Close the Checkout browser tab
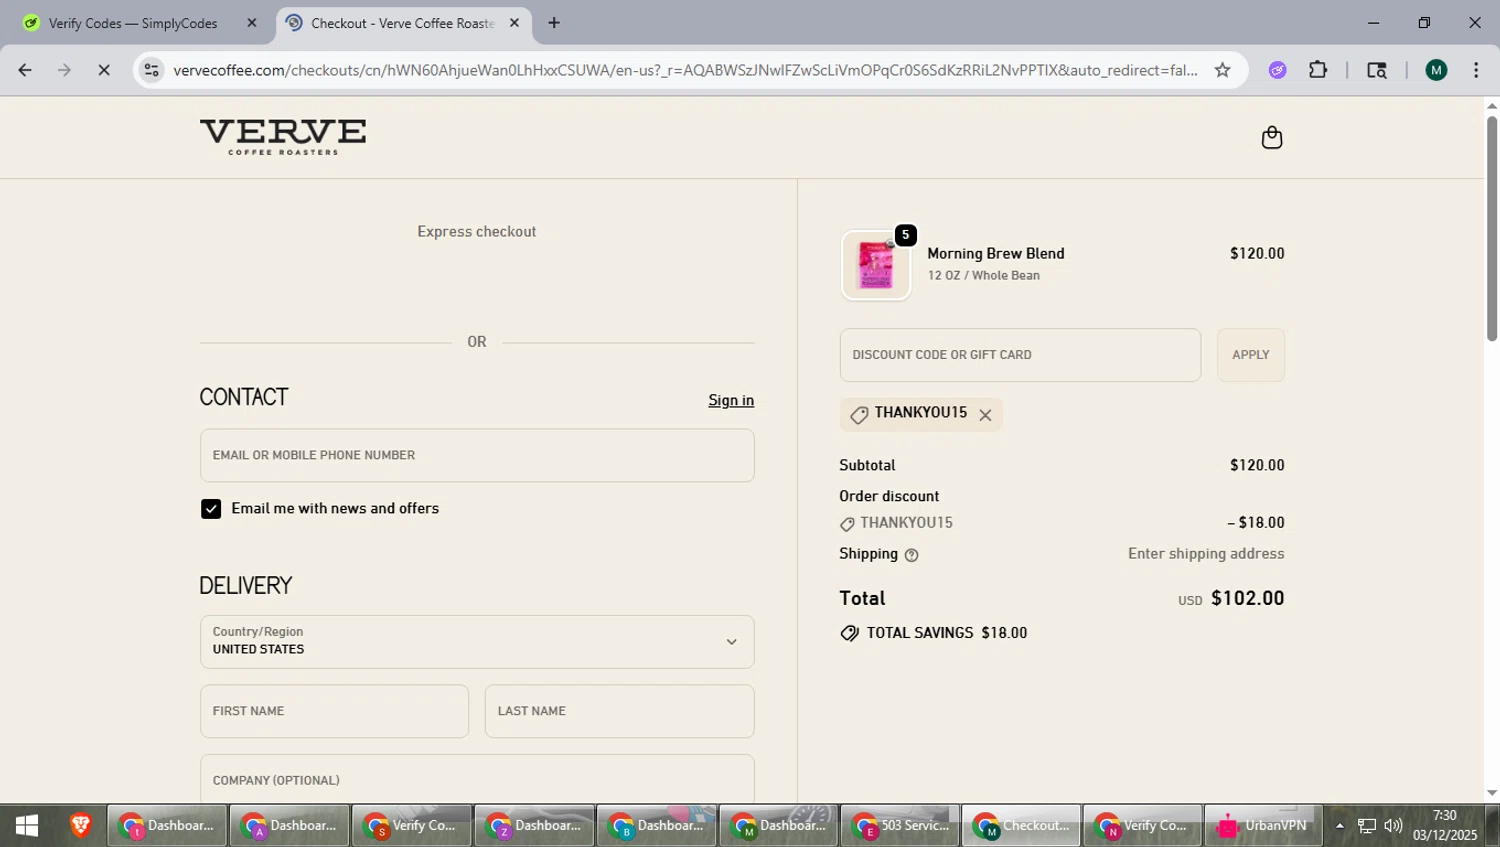The image size is (1500, 847). pos(514,23)
